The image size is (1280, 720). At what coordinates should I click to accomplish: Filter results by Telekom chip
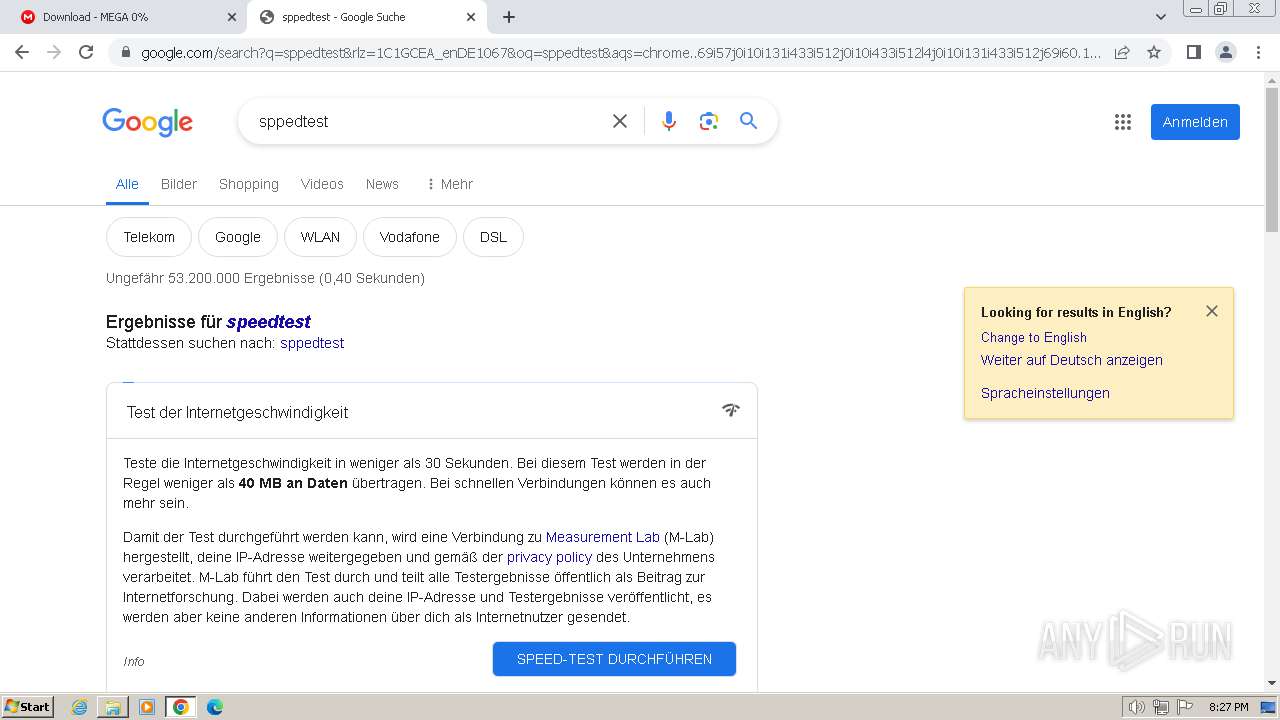[149, 237]
